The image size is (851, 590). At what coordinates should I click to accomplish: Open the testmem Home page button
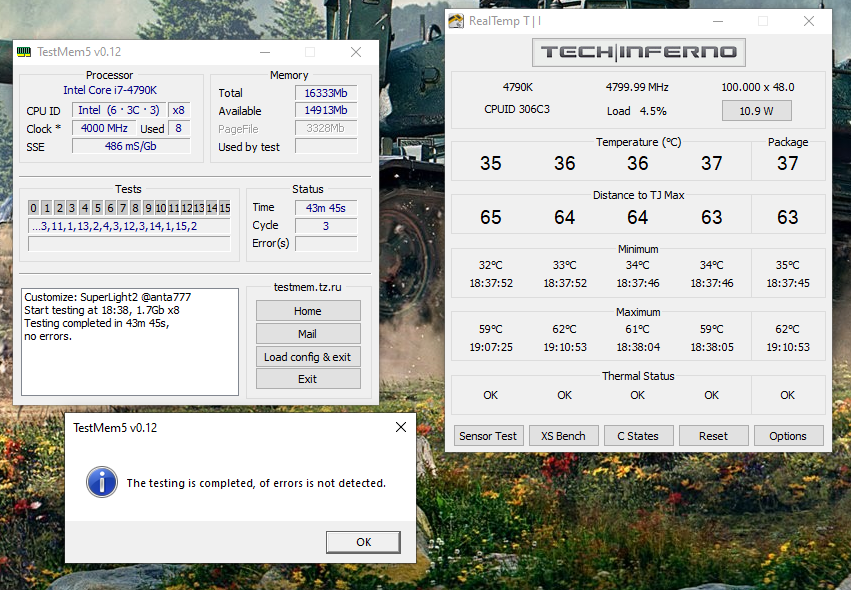(x=308, y=311)
